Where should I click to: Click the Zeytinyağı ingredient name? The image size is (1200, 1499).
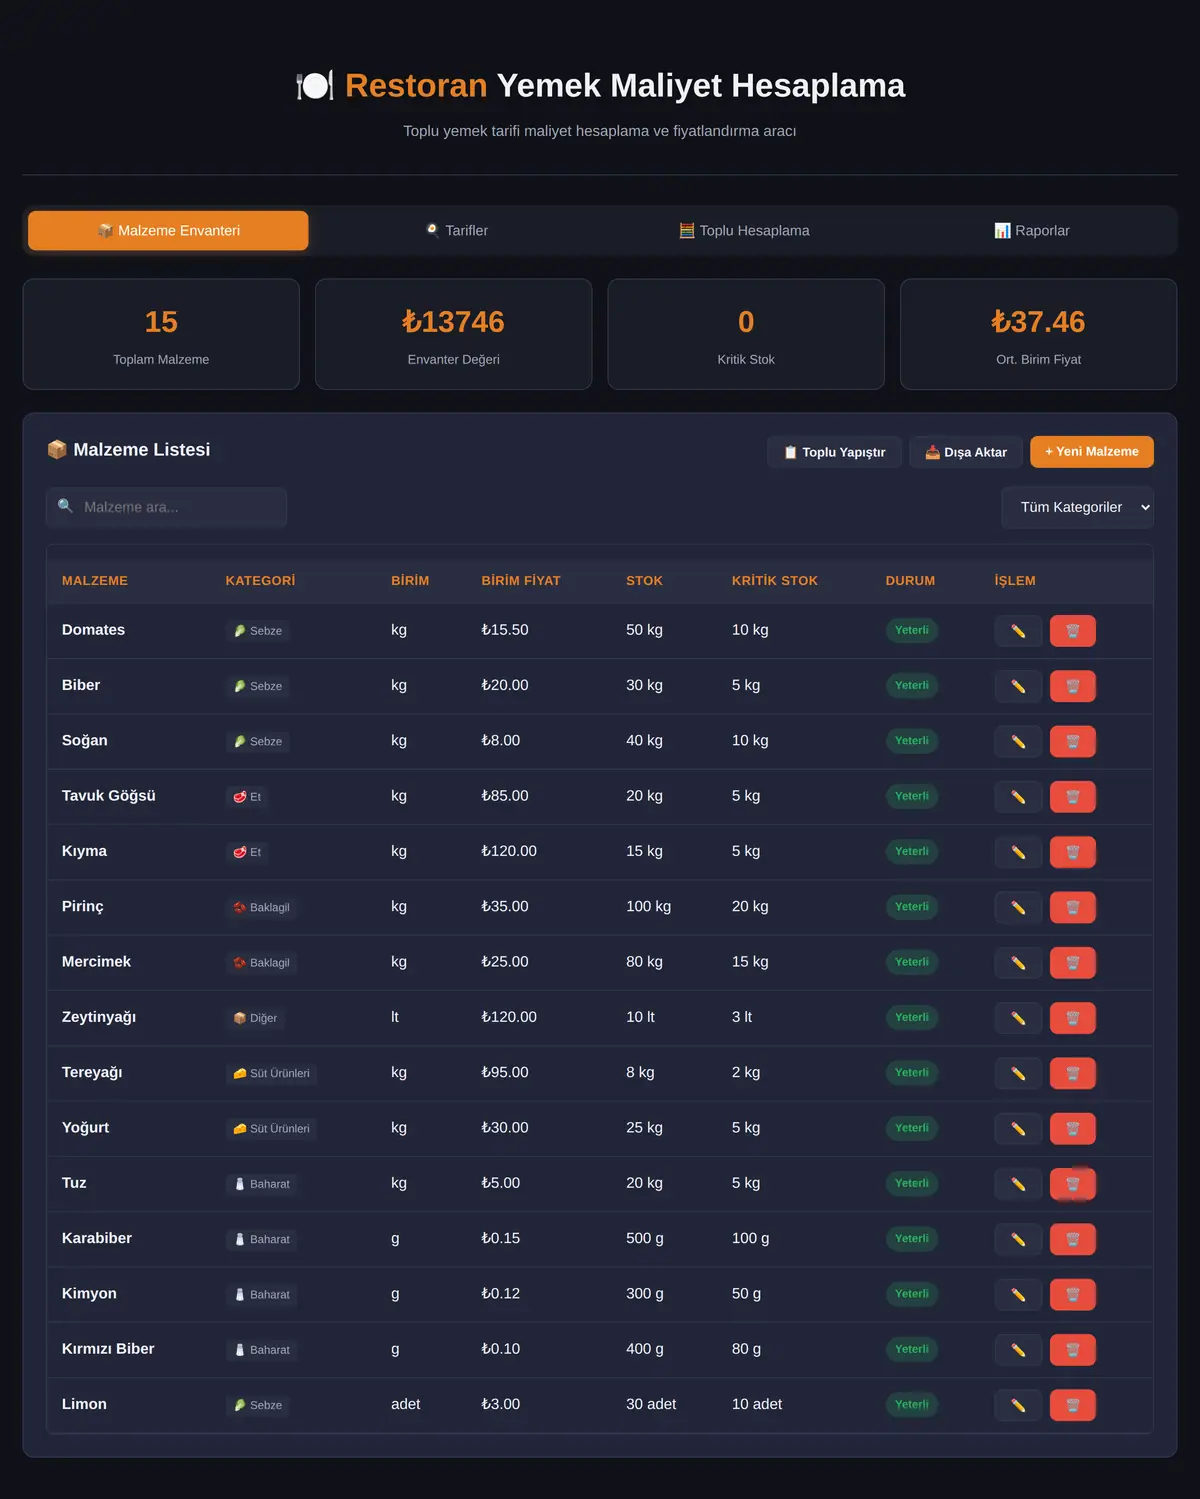point(99,1018)
